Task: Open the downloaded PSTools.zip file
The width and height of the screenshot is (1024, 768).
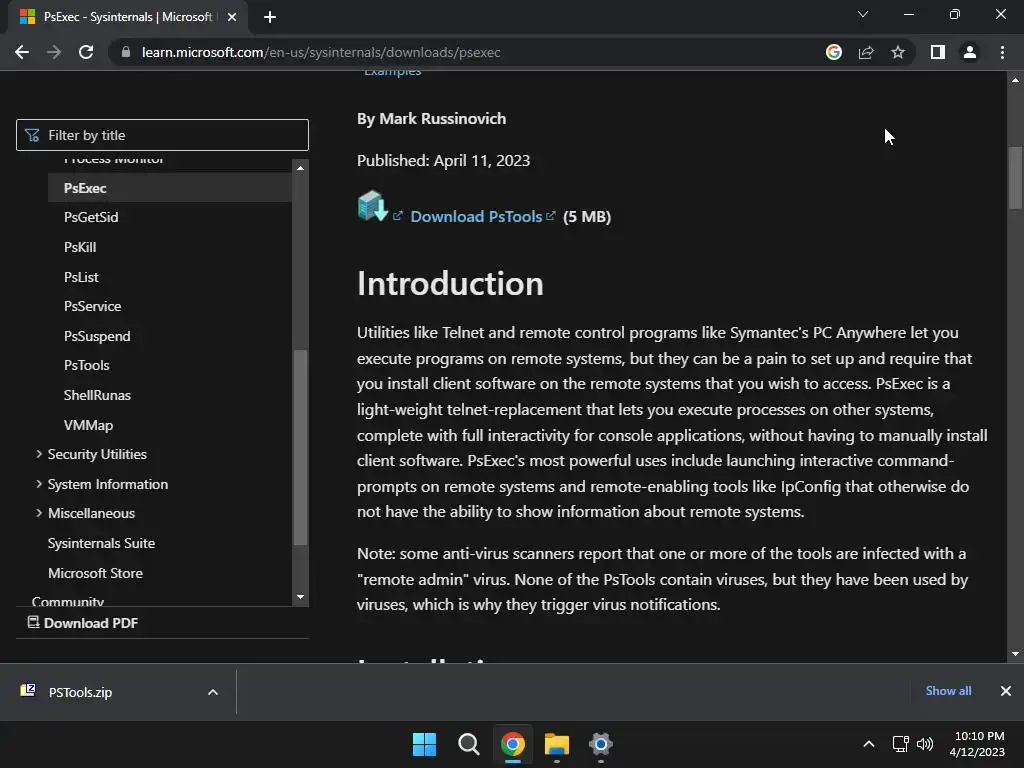Action: pos(80,692)
